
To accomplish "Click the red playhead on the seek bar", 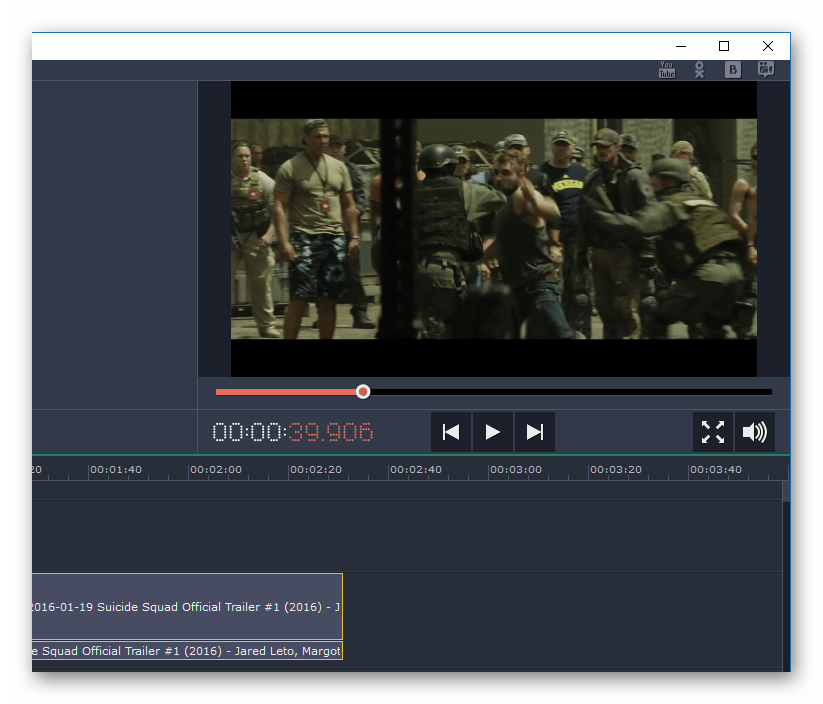I will (363, 392).
